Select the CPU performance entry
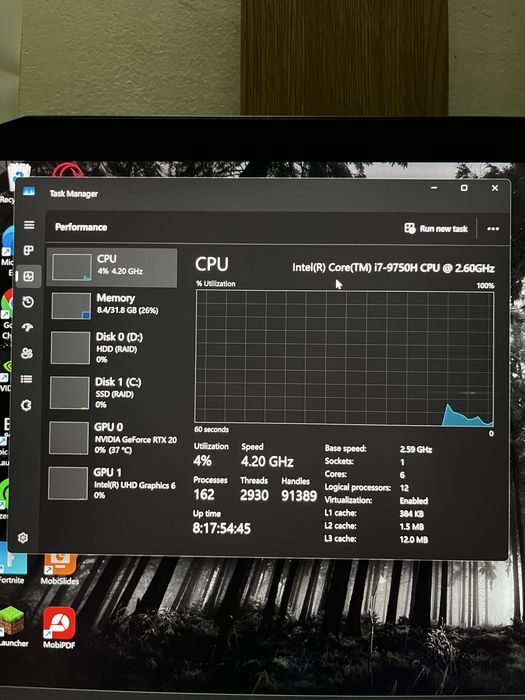 [x=112, y=267]
